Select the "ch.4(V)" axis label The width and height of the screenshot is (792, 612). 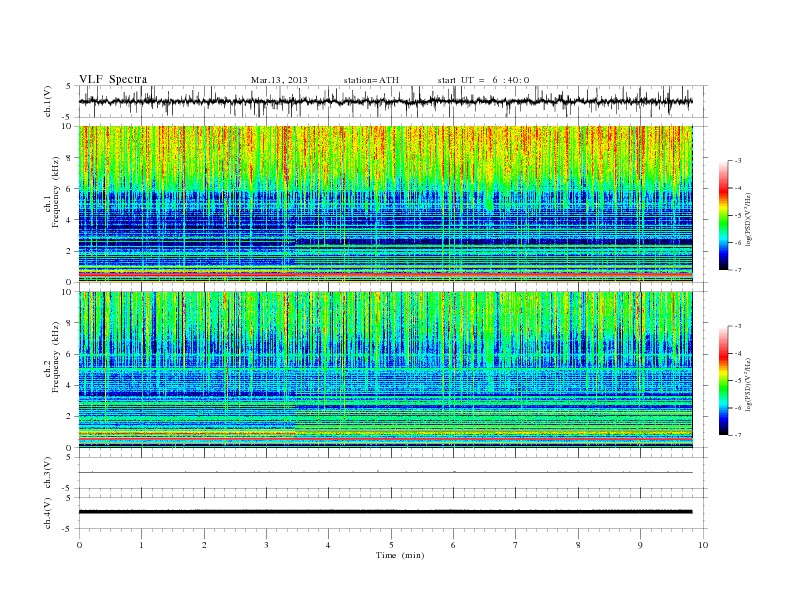point(48,513)
